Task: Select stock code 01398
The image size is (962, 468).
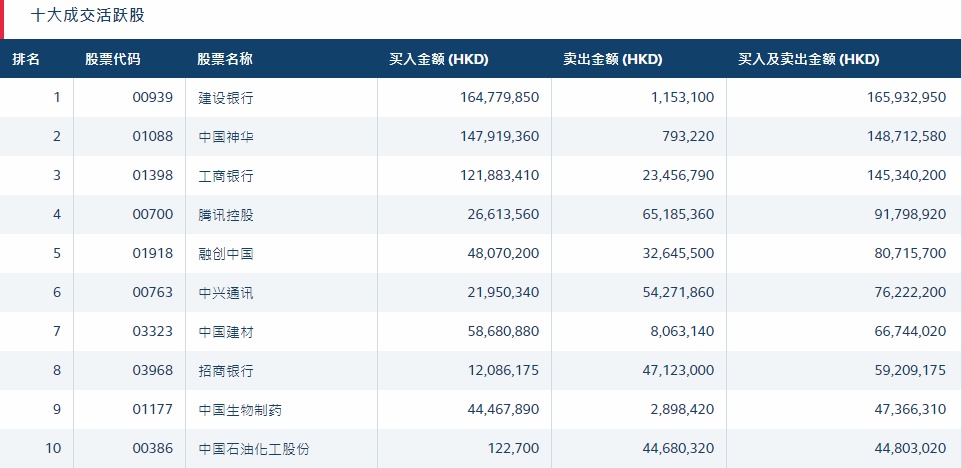Action: [x=153, y=175]
